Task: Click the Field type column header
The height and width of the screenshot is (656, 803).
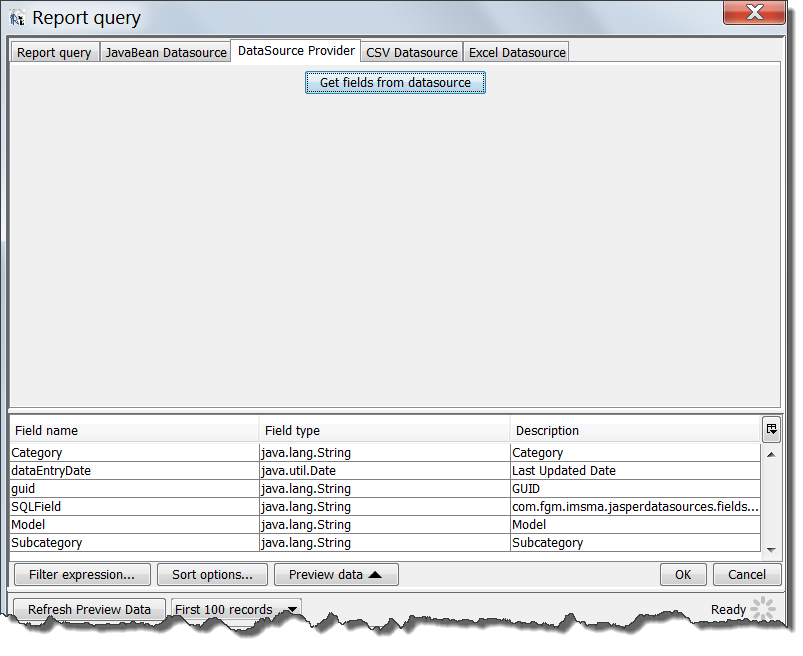Action: coord(384,431)
